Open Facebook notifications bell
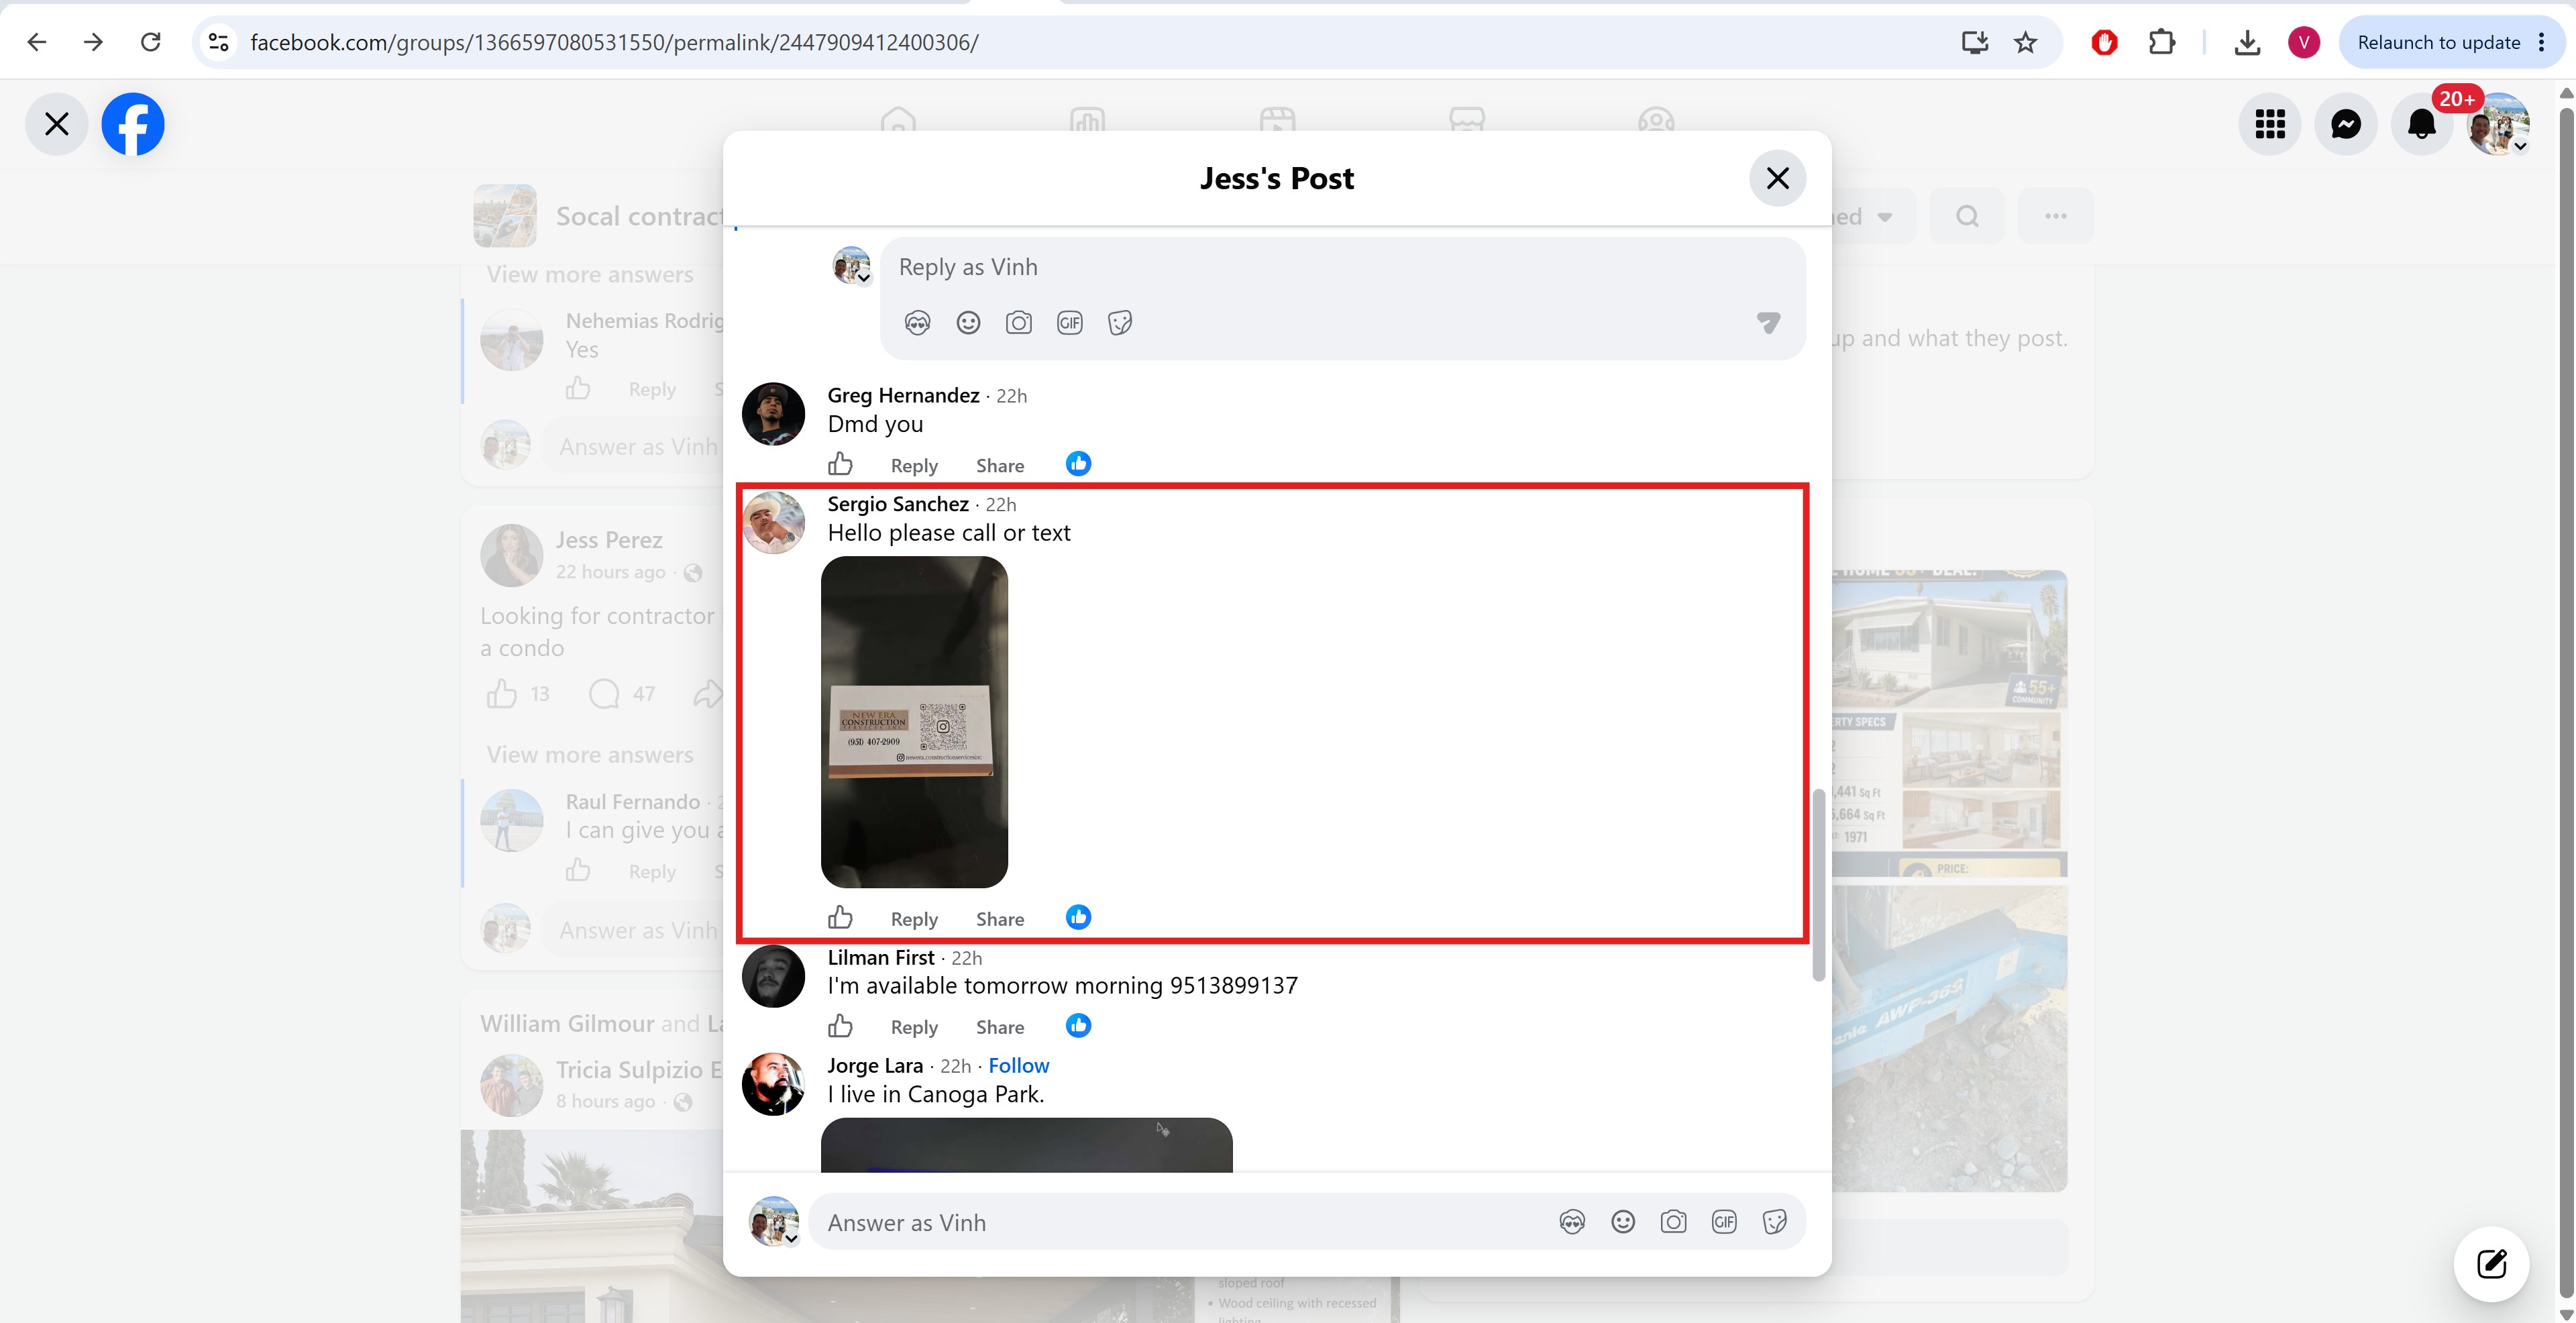The width and height of the screenshot is (2576, 1323). tap(2422, 124)
